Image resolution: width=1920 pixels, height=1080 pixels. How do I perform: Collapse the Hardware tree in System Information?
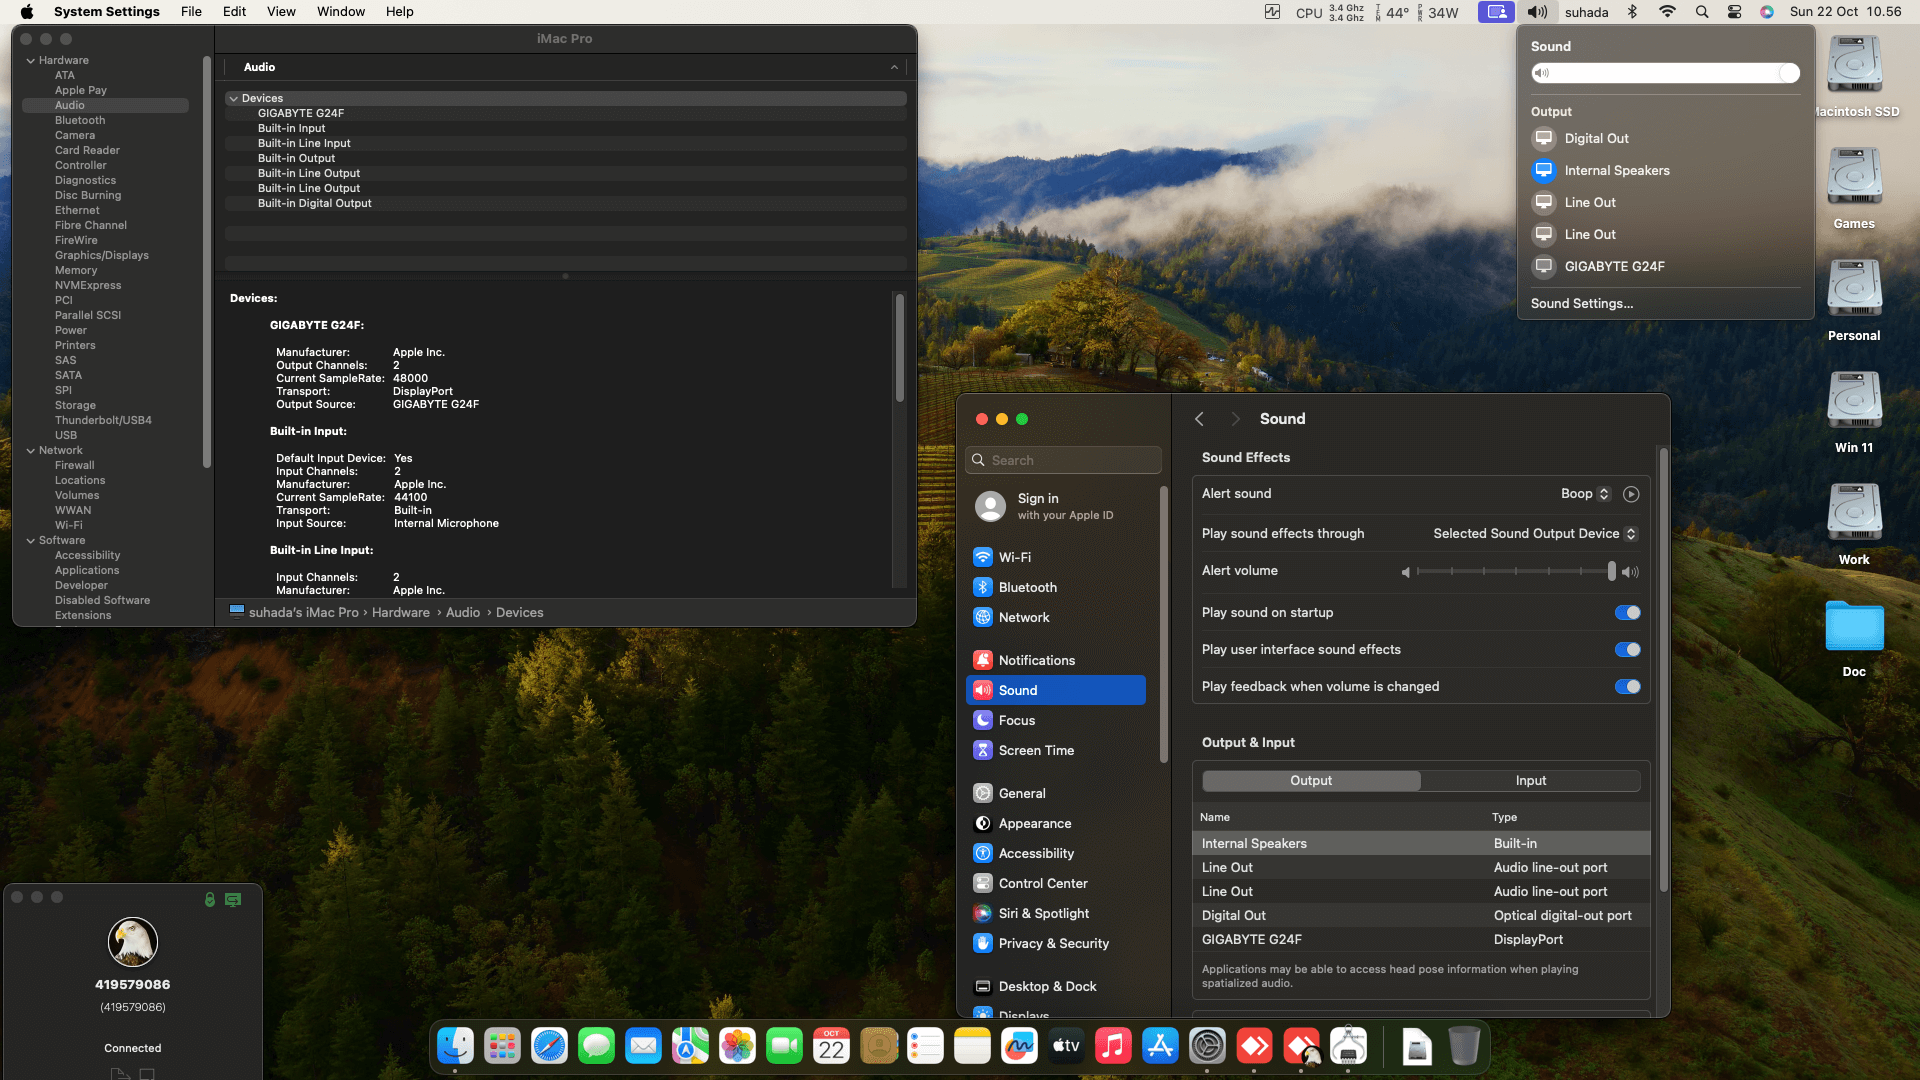click(x=31, y=61)
